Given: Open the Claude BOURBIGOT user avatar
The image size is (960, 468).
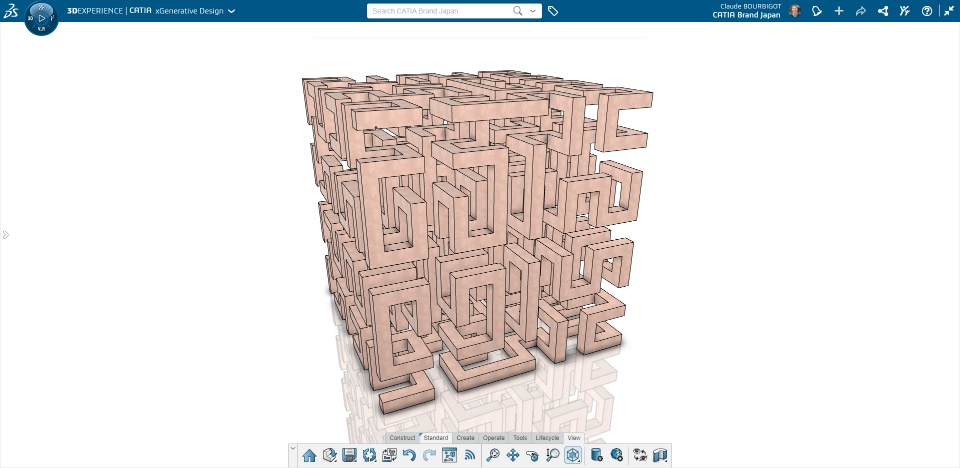Looking at the screenshot, I should (x=794, y=10).
